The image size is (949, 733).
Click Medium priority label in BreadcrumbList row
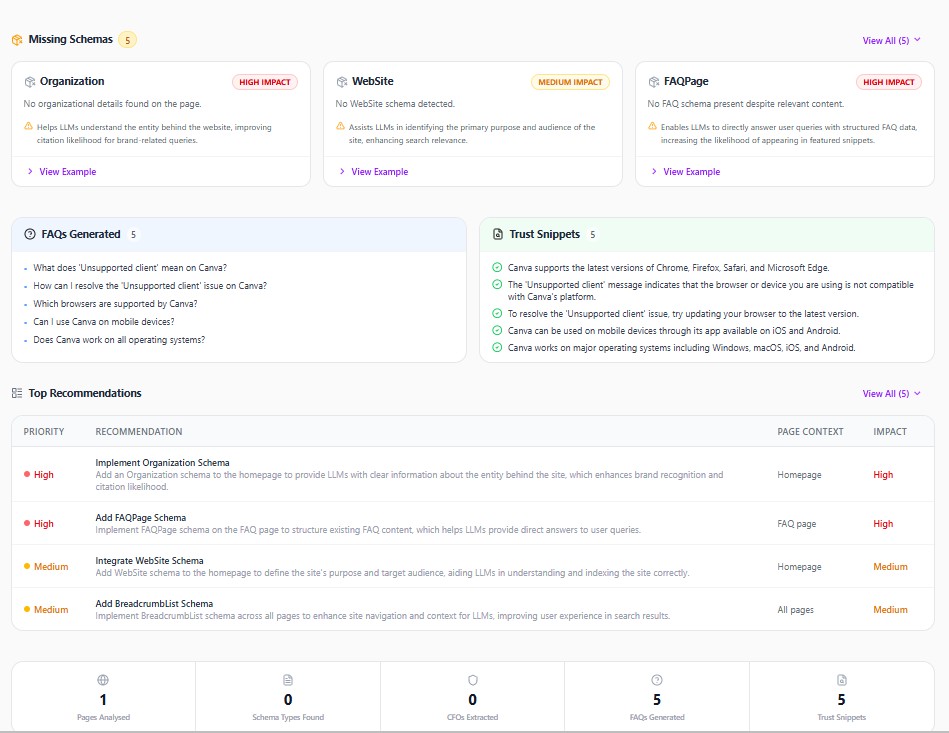(x=46, y=610)
